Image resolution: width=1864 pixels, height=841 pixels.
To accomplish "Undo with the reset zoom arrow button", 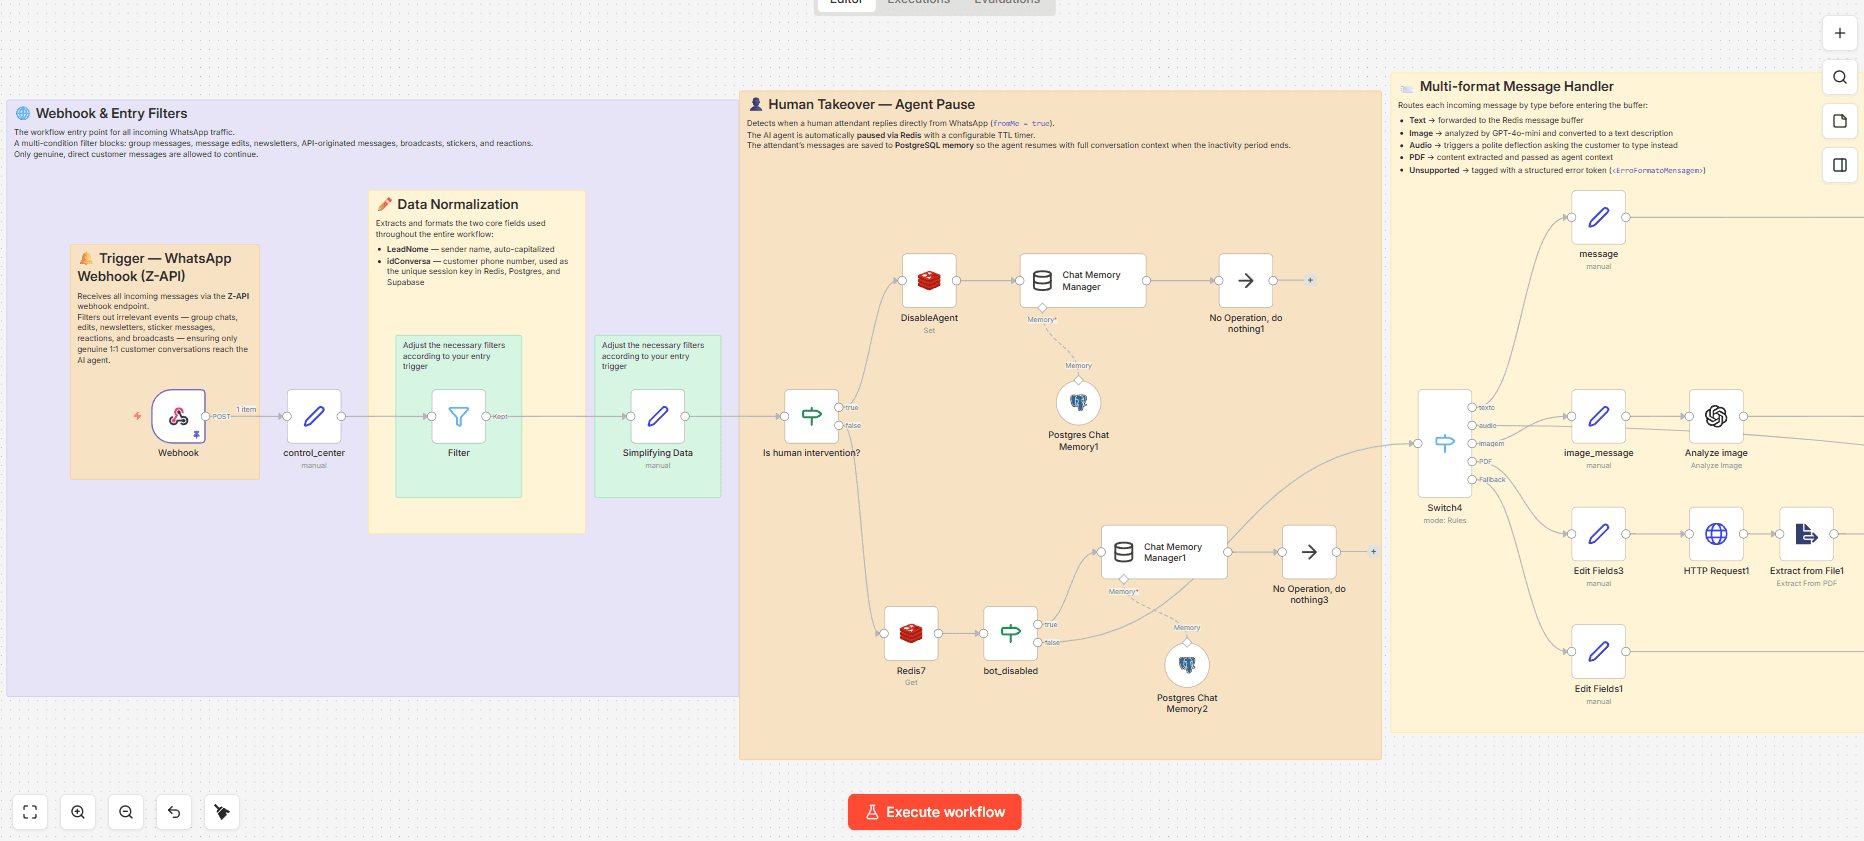I will (174, 812).
